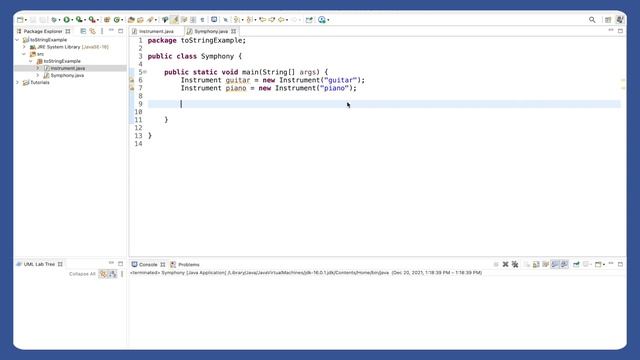The width and height of the screenshot is (640, 360).
Task: Click the Coverage run icon in toolbar
Action: click(79, 20)
